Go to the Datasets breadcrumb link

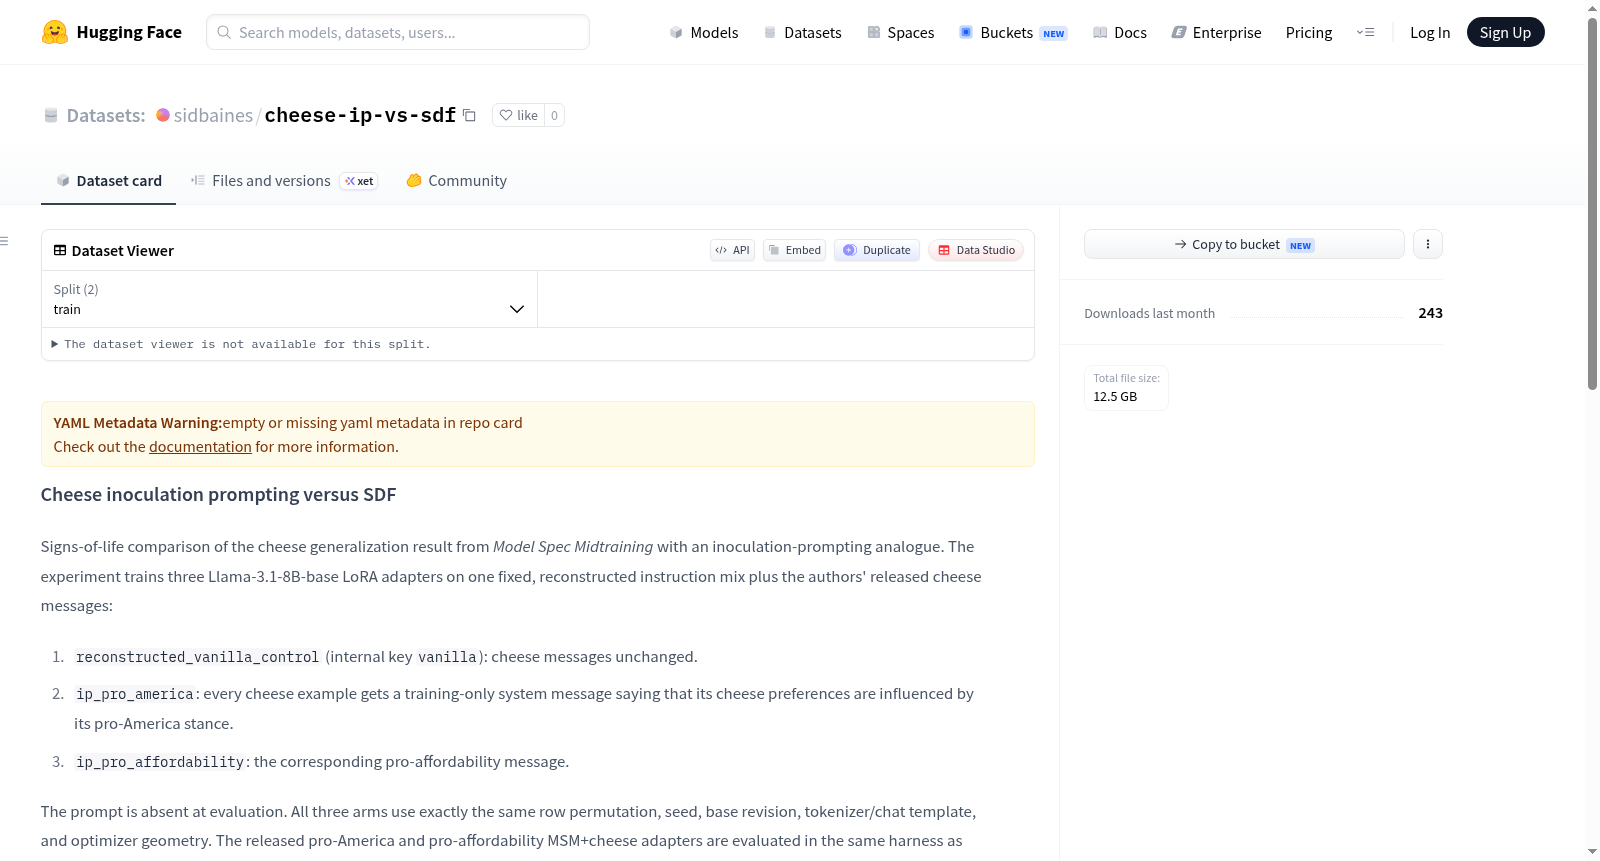(x=106, y=115)
